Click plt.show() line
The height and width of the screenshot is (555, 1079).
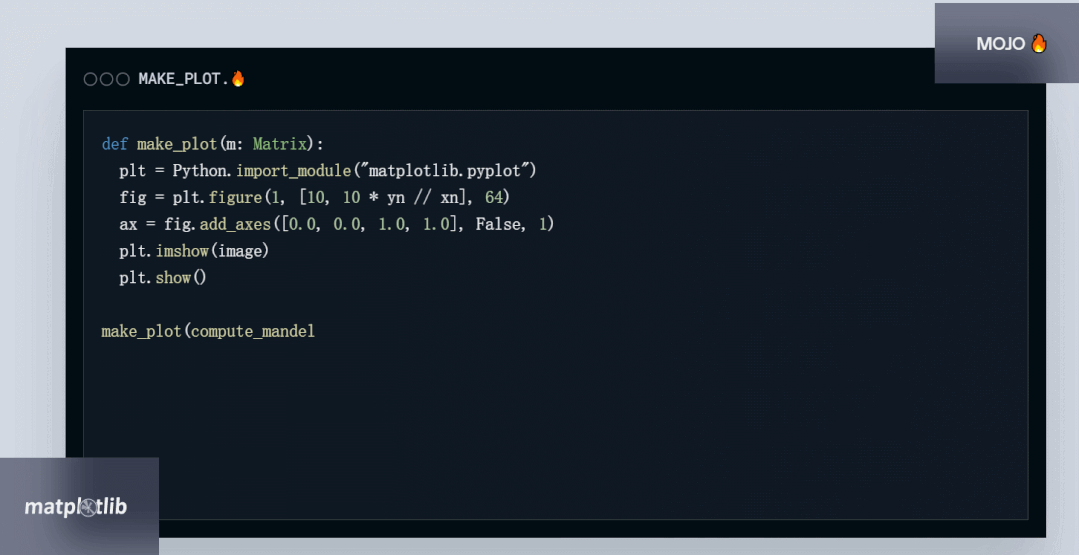162,278
